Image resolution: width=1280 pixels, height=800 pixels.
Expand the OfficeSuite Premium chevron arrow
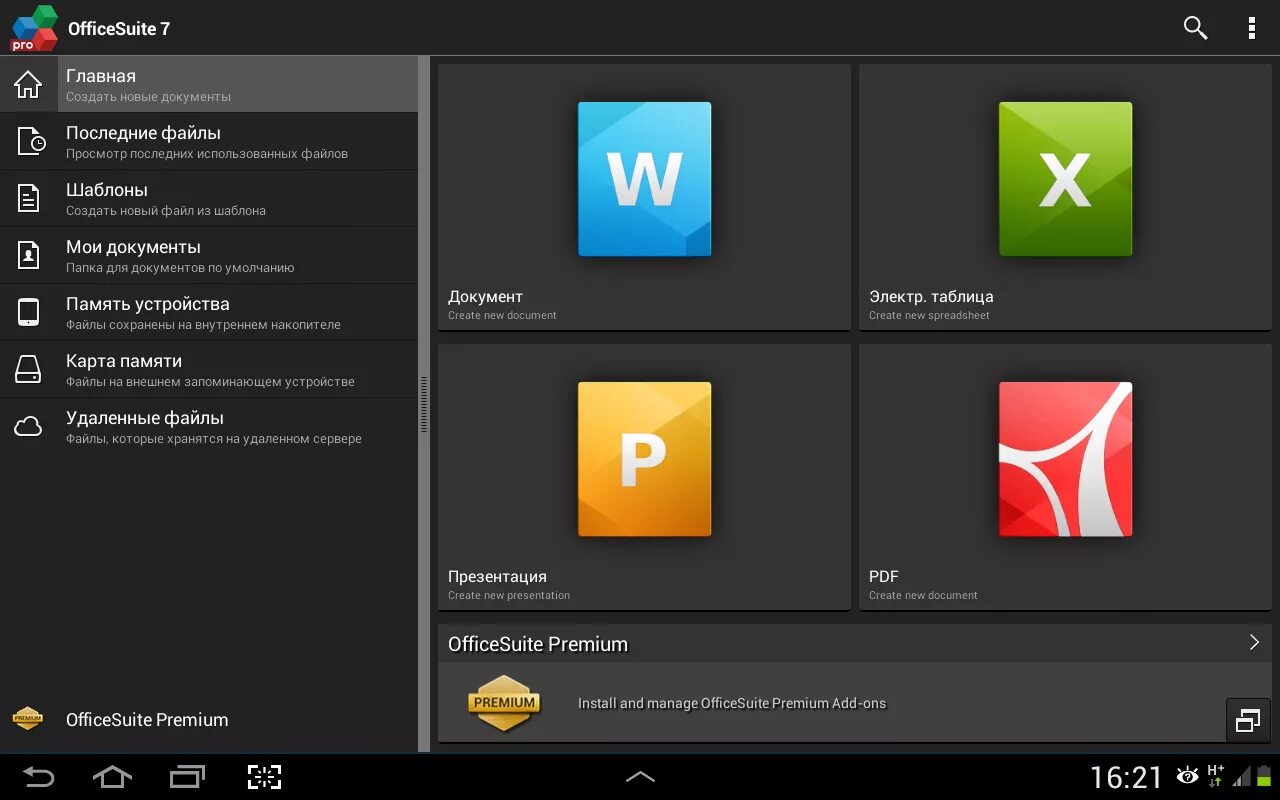pos(1254,642)
